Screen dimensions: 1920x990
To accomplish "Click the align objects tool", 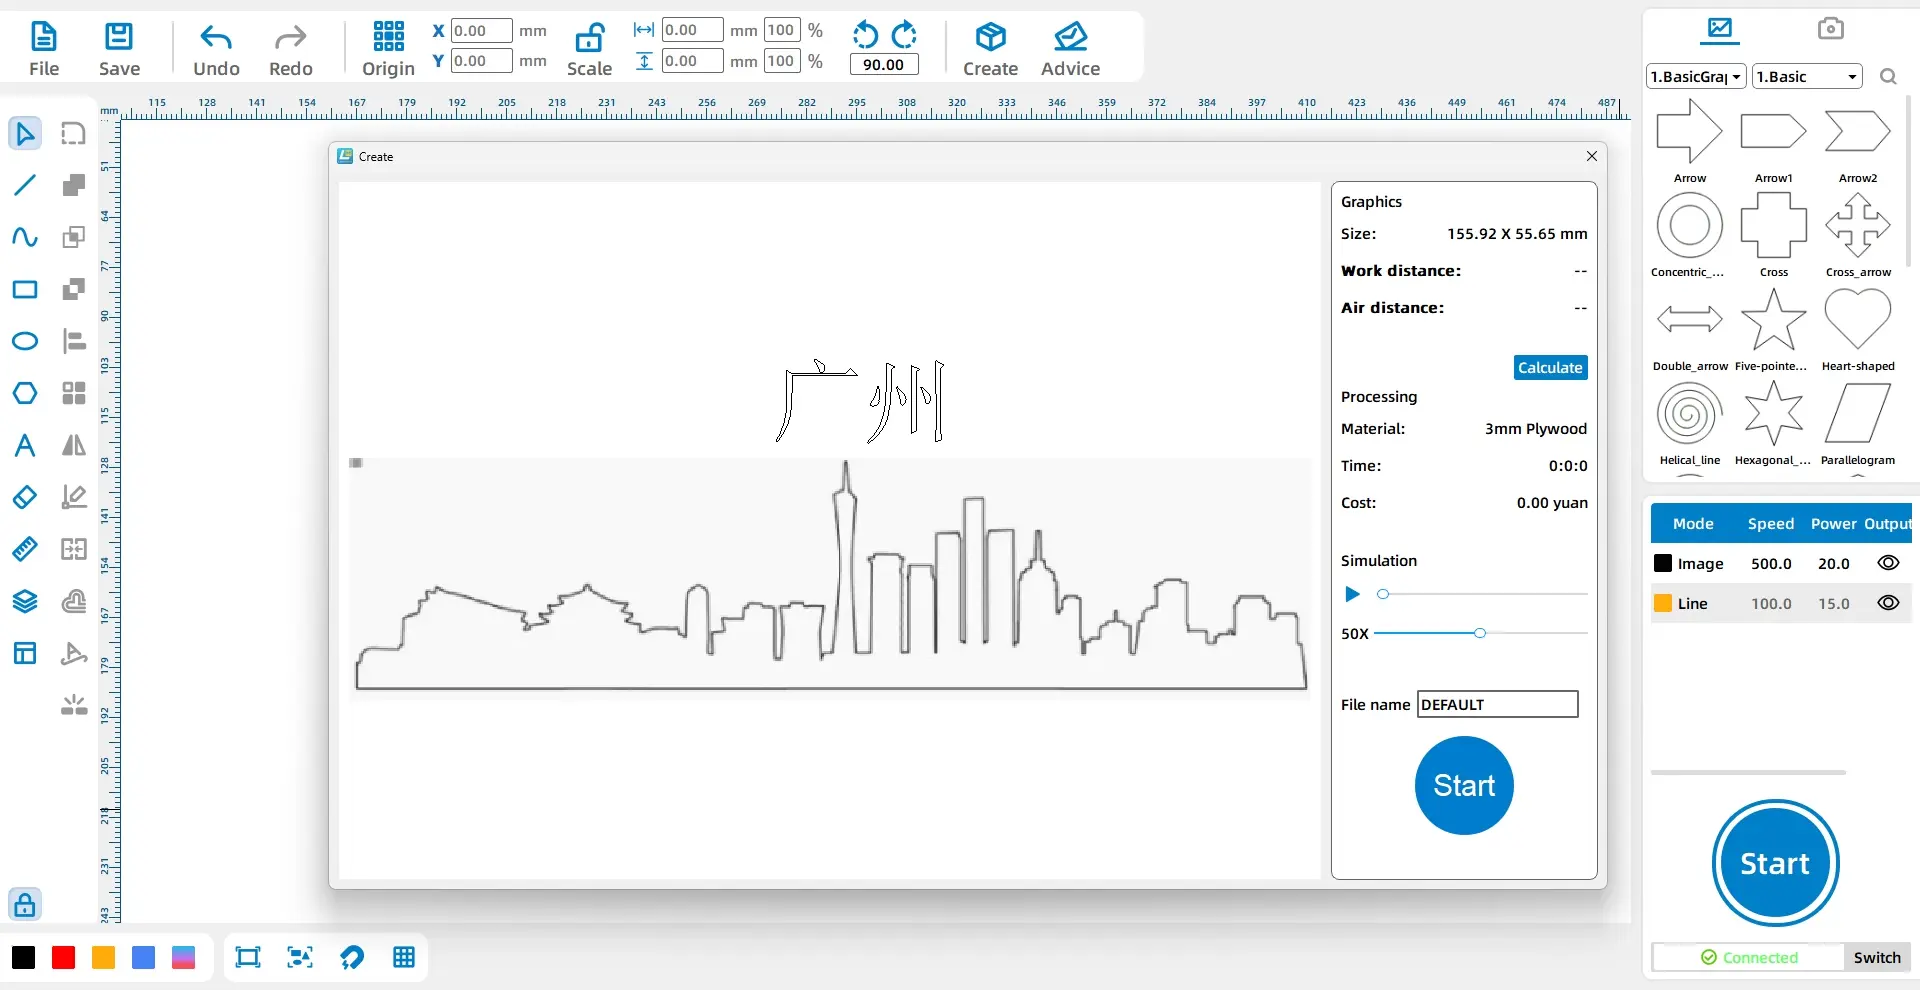I will pyautogui.click(x=74, y=341).
